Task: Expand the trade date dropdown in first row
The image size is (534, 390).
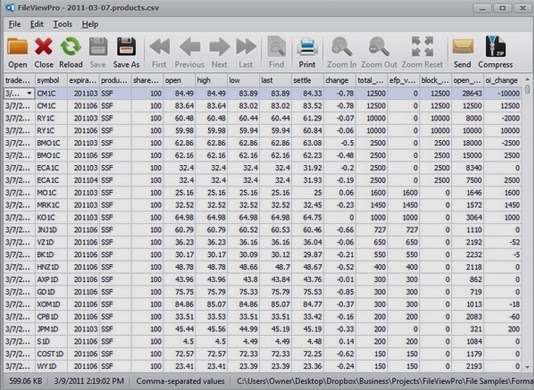Action: pos(29,93)
